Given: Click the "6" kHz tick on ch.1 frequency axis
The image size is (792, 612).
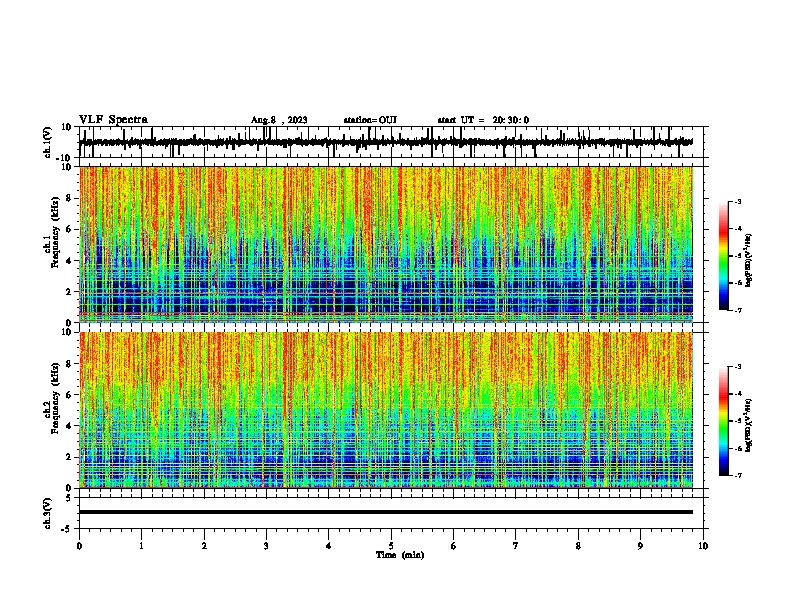Looking at the screenshot, I should [x=69, y=230].
